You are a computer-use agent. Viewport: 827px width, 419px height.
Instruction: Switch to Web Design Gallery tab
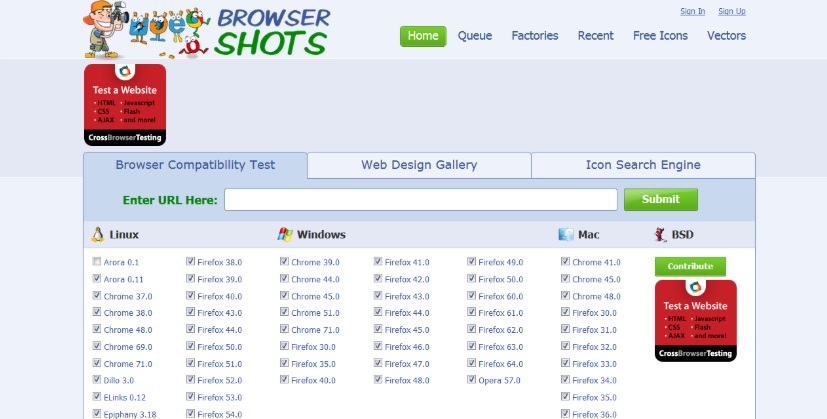point(419,165)
